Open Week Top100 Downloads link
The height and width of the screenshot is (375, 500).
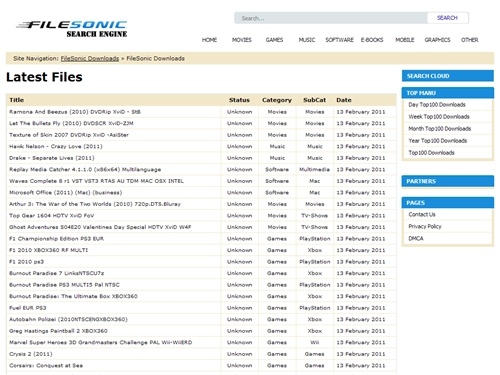point(439,117)
